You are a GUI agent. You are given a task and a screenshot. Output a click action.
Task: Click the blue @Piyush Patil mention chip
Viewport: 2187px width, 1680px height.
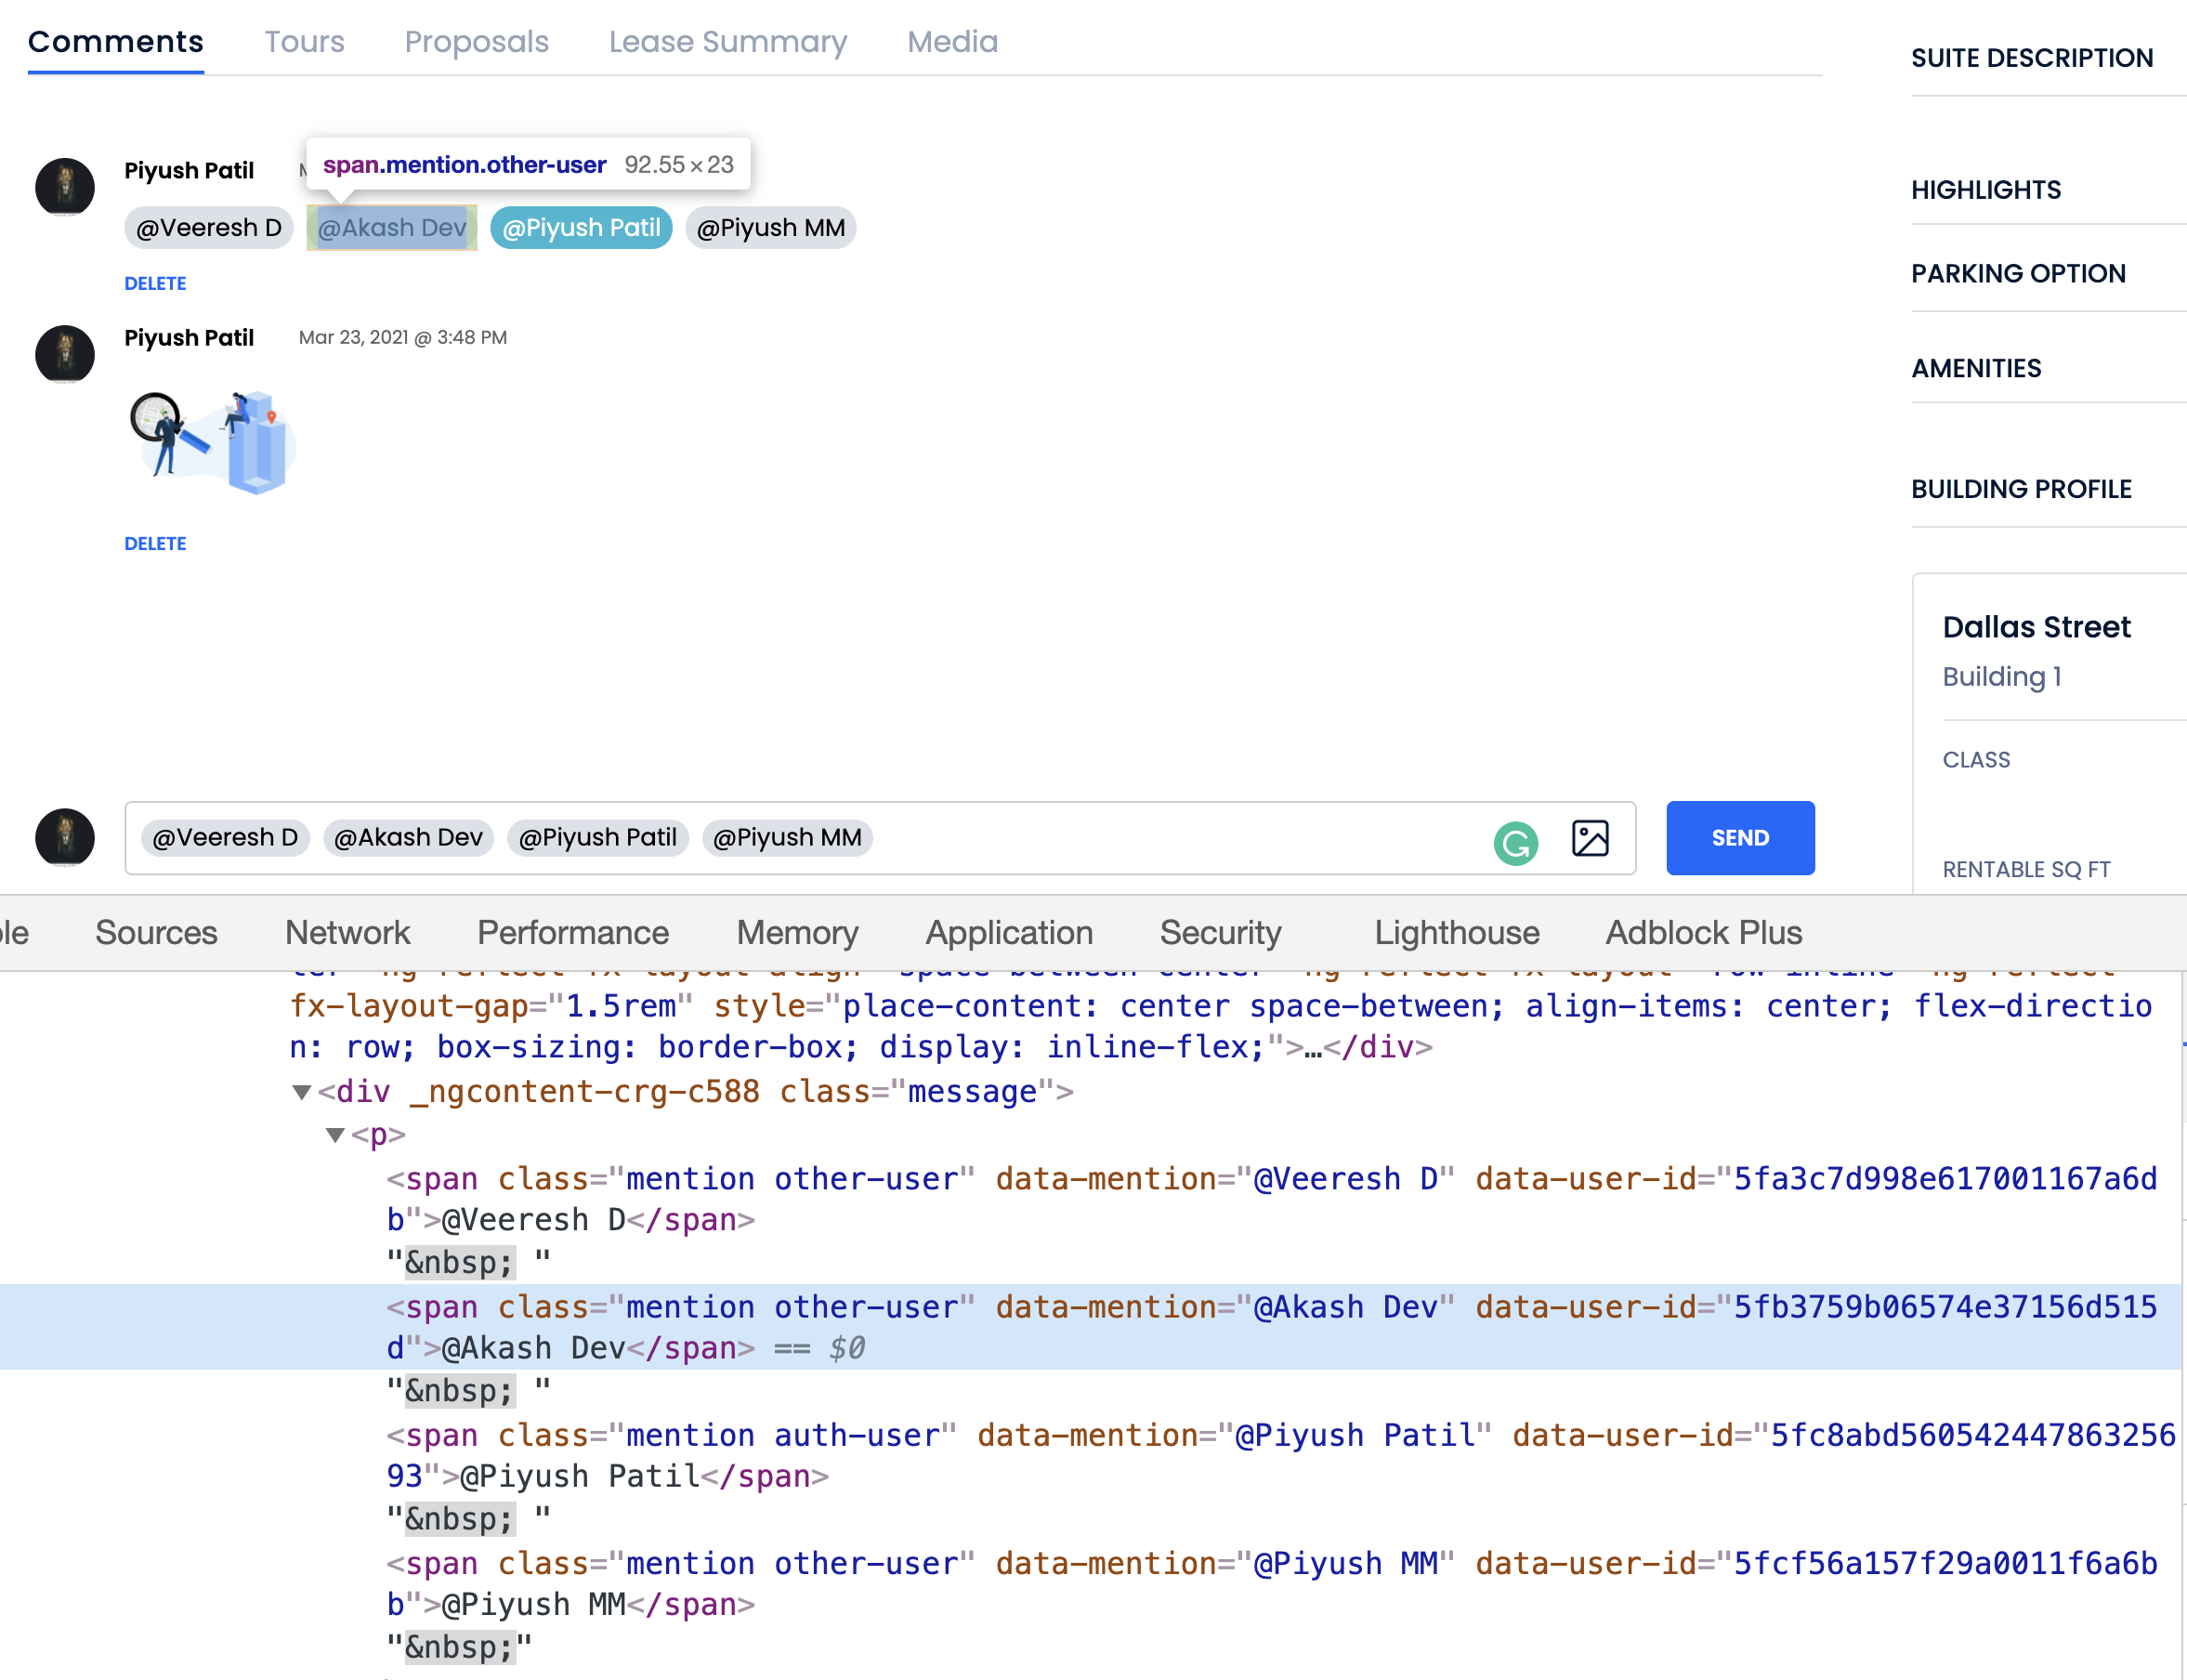[581, 228]
